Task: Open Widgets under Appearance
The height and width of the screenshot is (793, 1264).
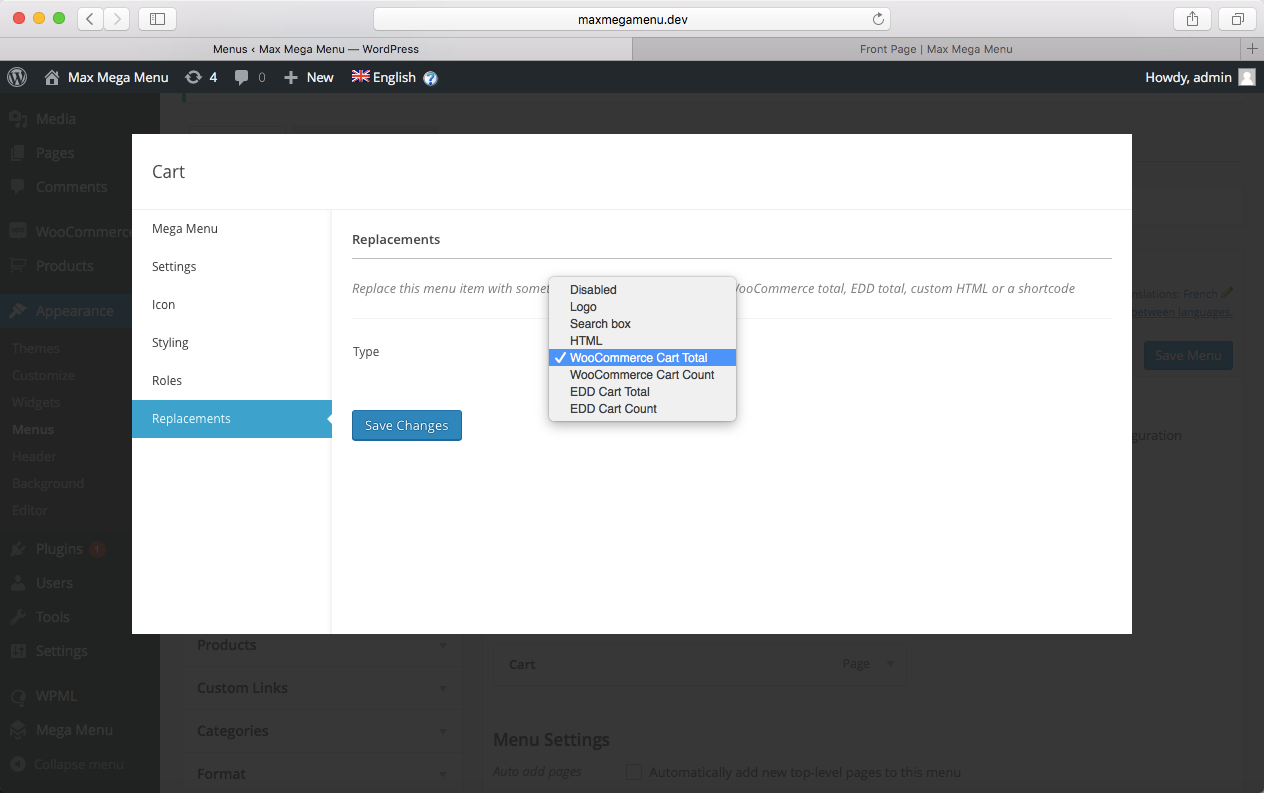Action: pos(36,402)
